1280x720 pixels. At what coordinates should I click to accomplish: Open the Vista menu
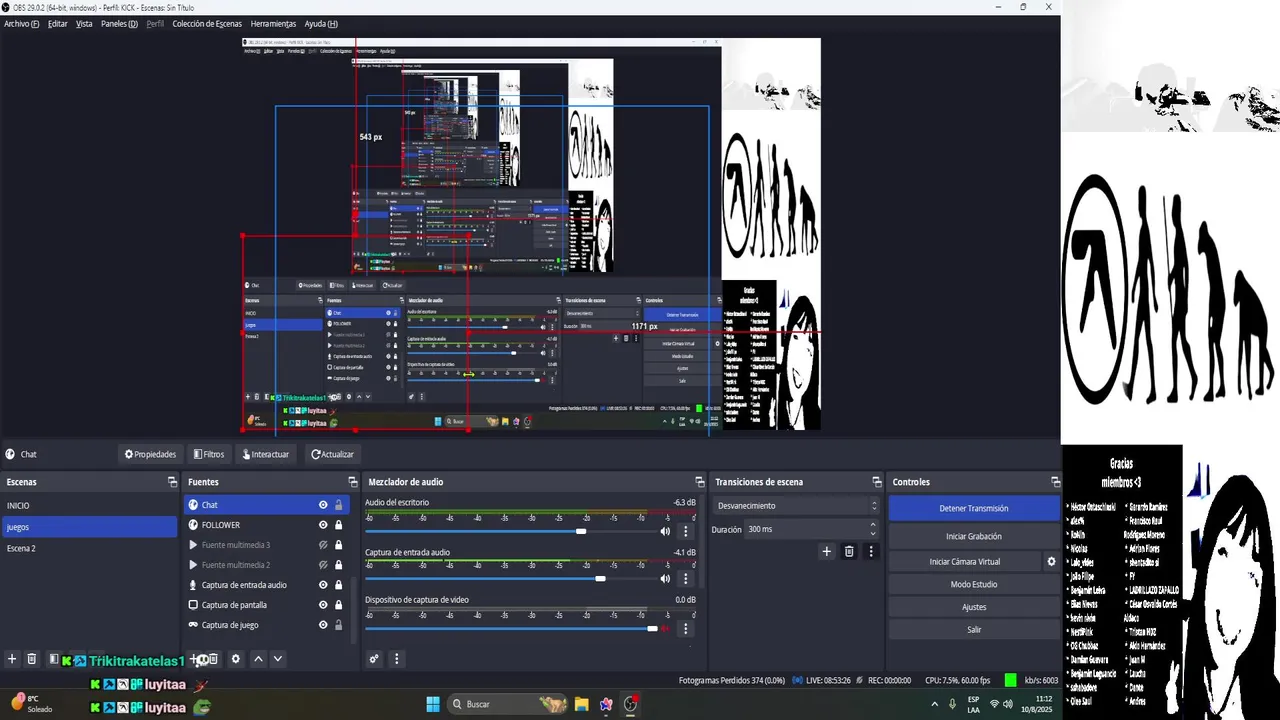84,23
